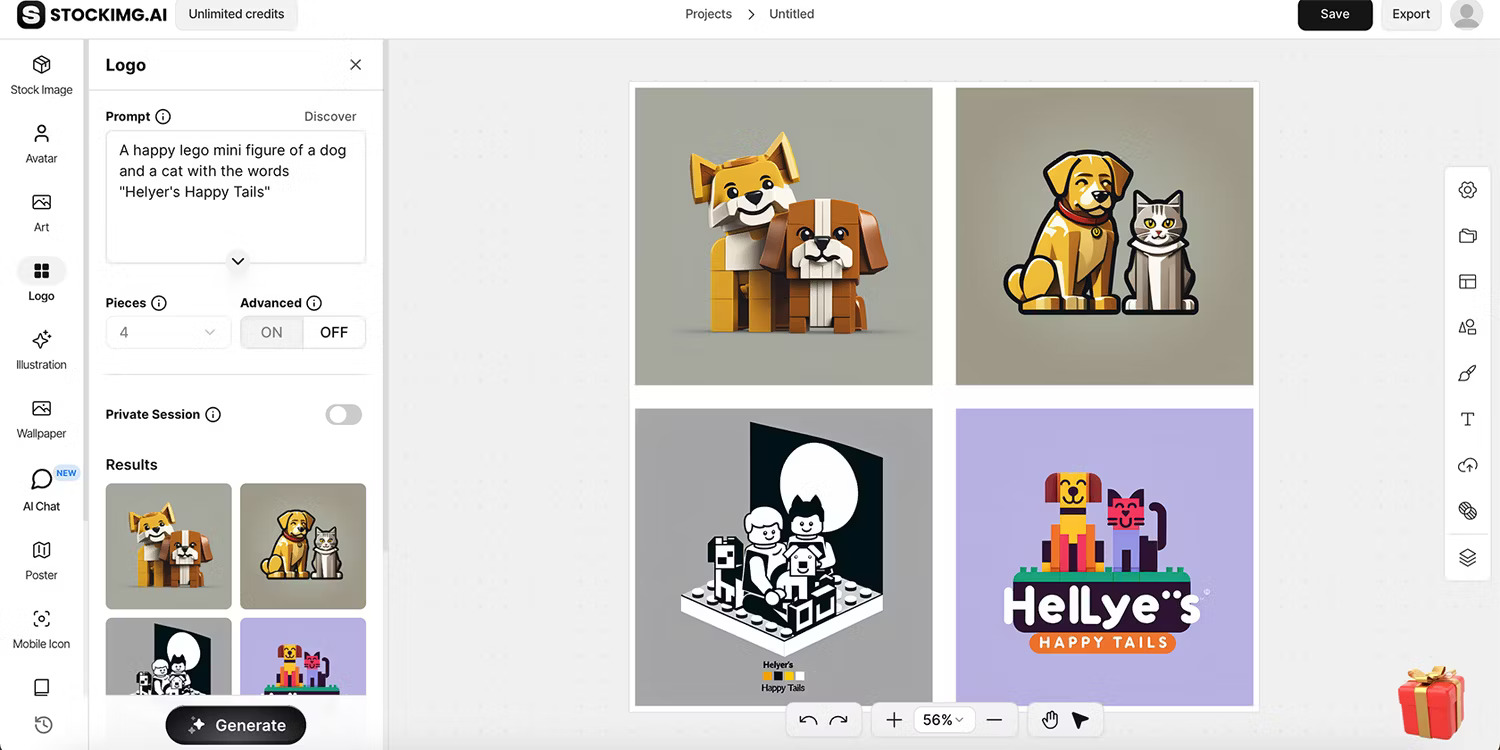Click the Undo arrow
This screenshot has width=1500, height=750.
tap(810, 719)
